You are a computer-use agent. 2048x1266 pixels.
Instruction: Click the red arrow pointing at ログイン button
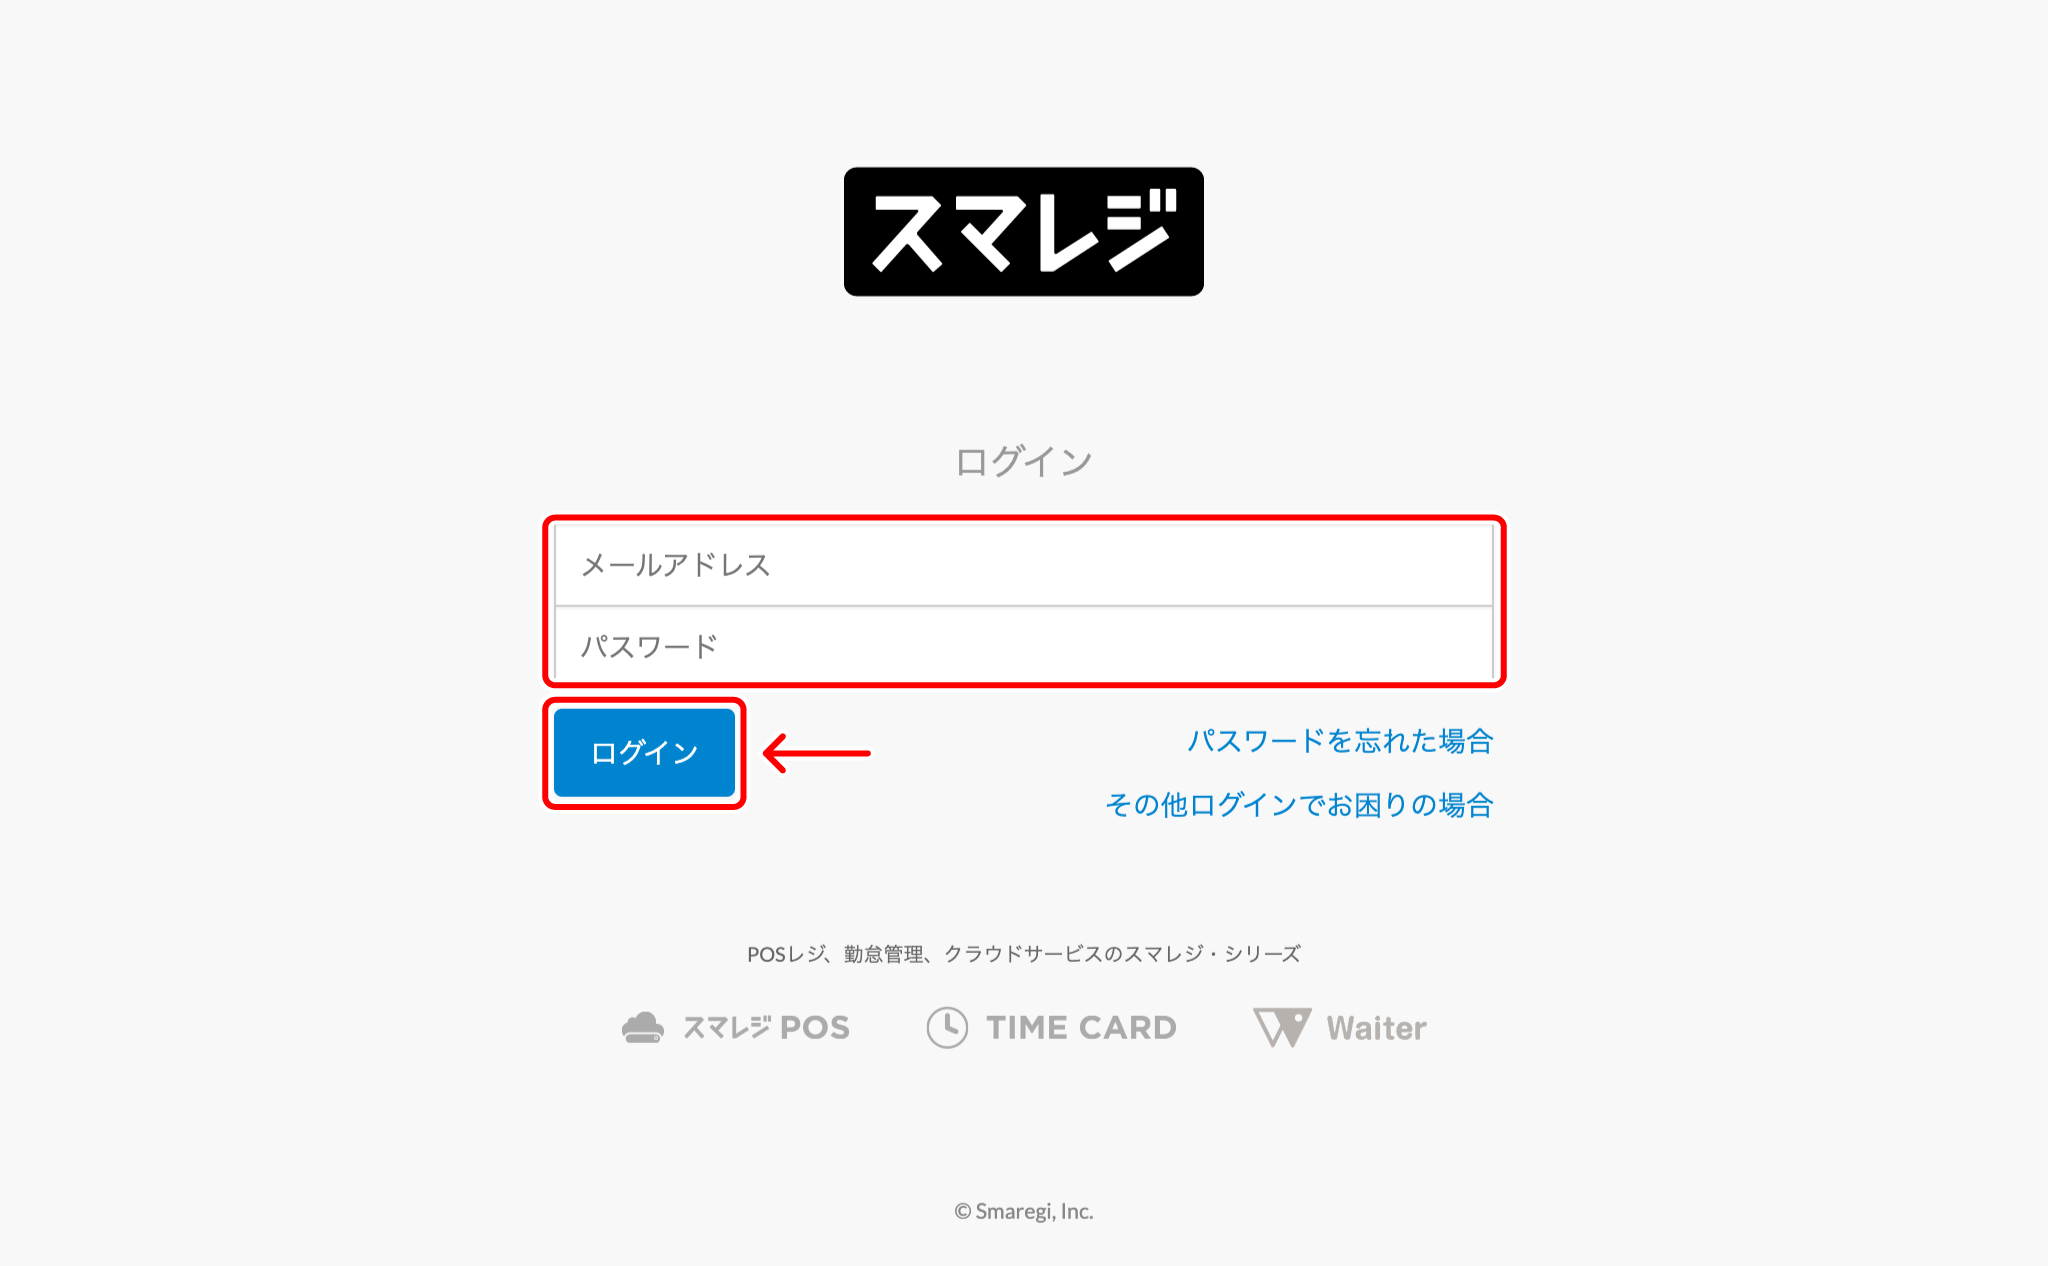(817, 753)
